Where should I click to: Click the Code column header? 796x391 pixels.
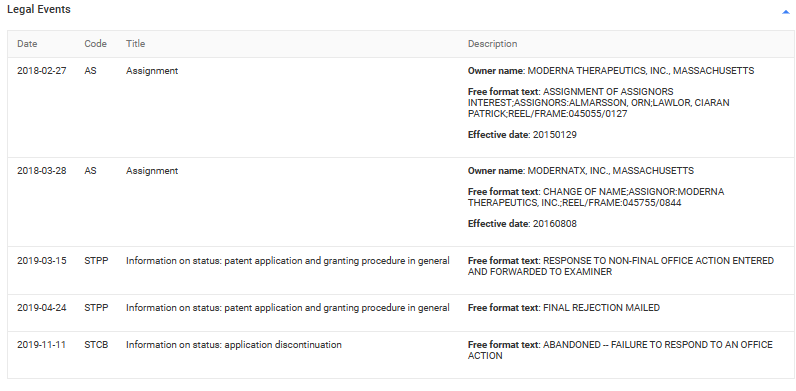click(95, 44)
